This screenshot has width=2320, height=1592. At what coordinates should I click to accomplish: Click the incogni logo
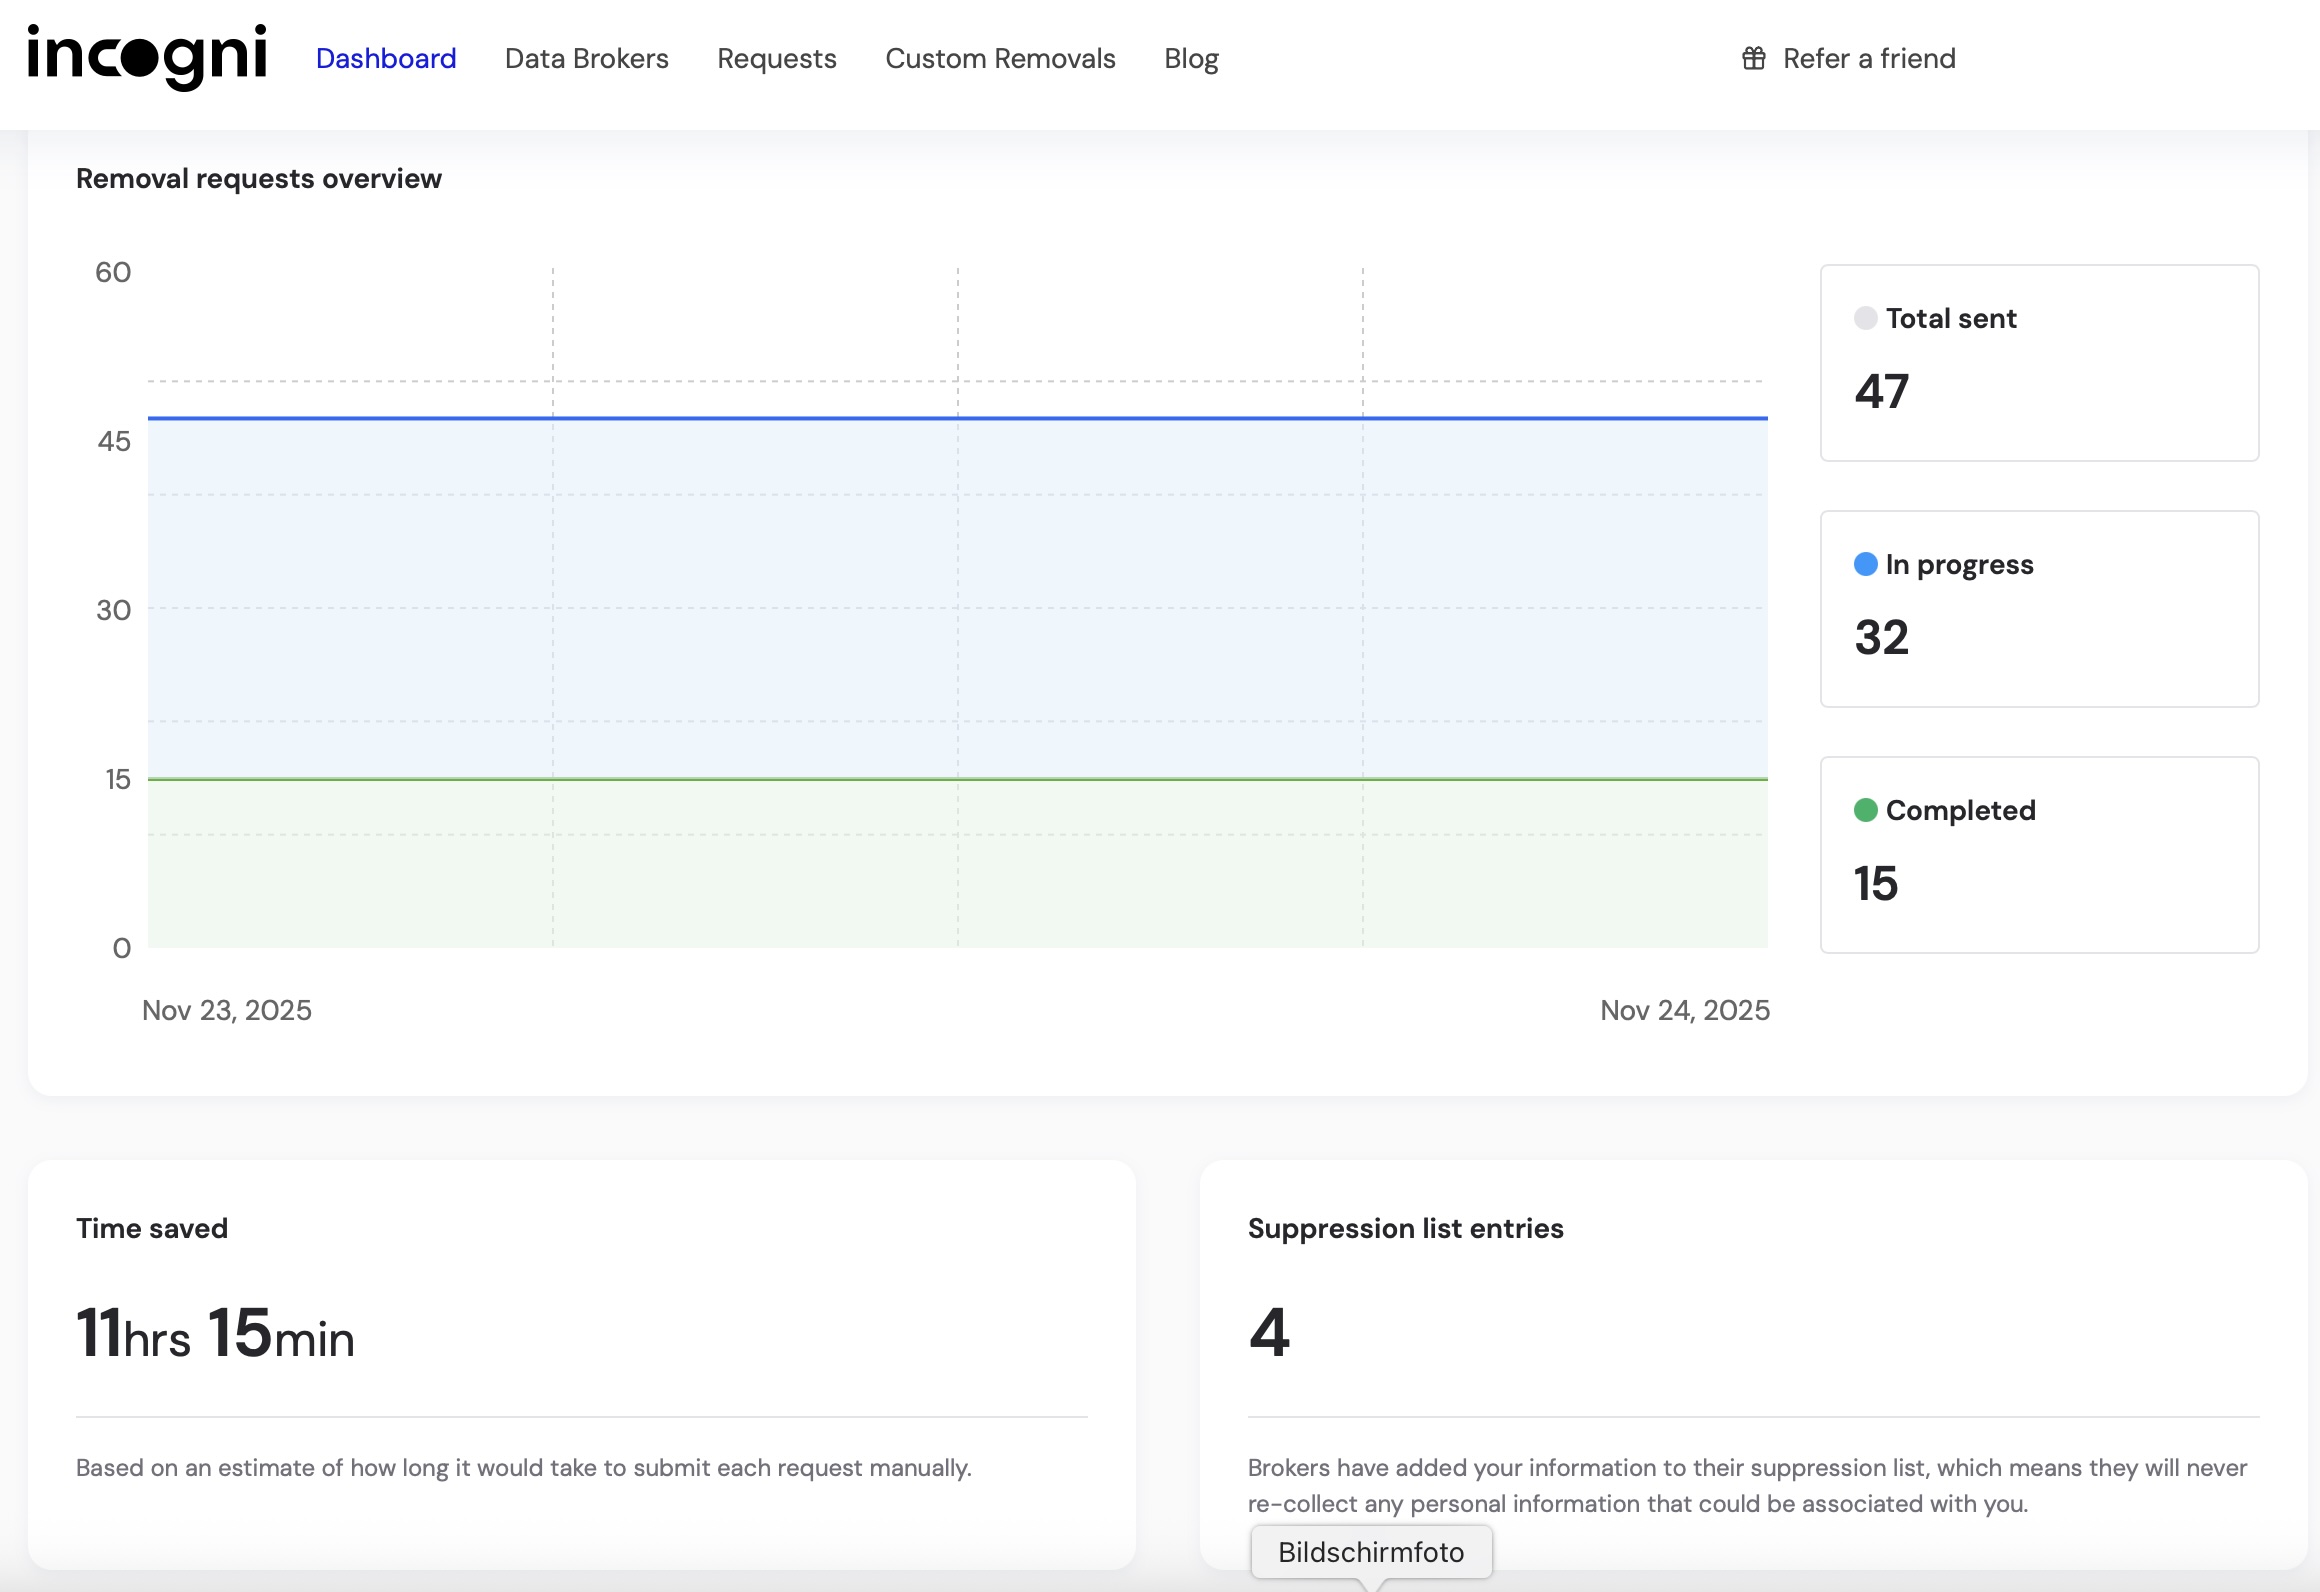[147, 56]
